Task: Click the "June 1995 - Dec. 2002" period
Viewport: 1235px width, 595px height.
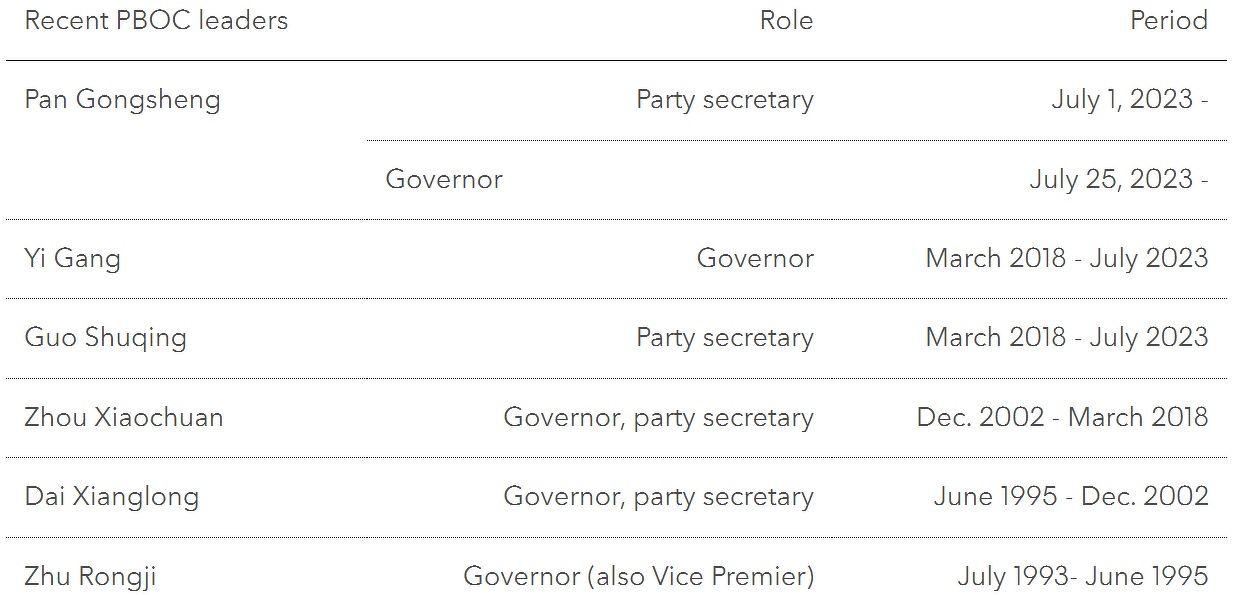Action: (x=1070, y=496)
